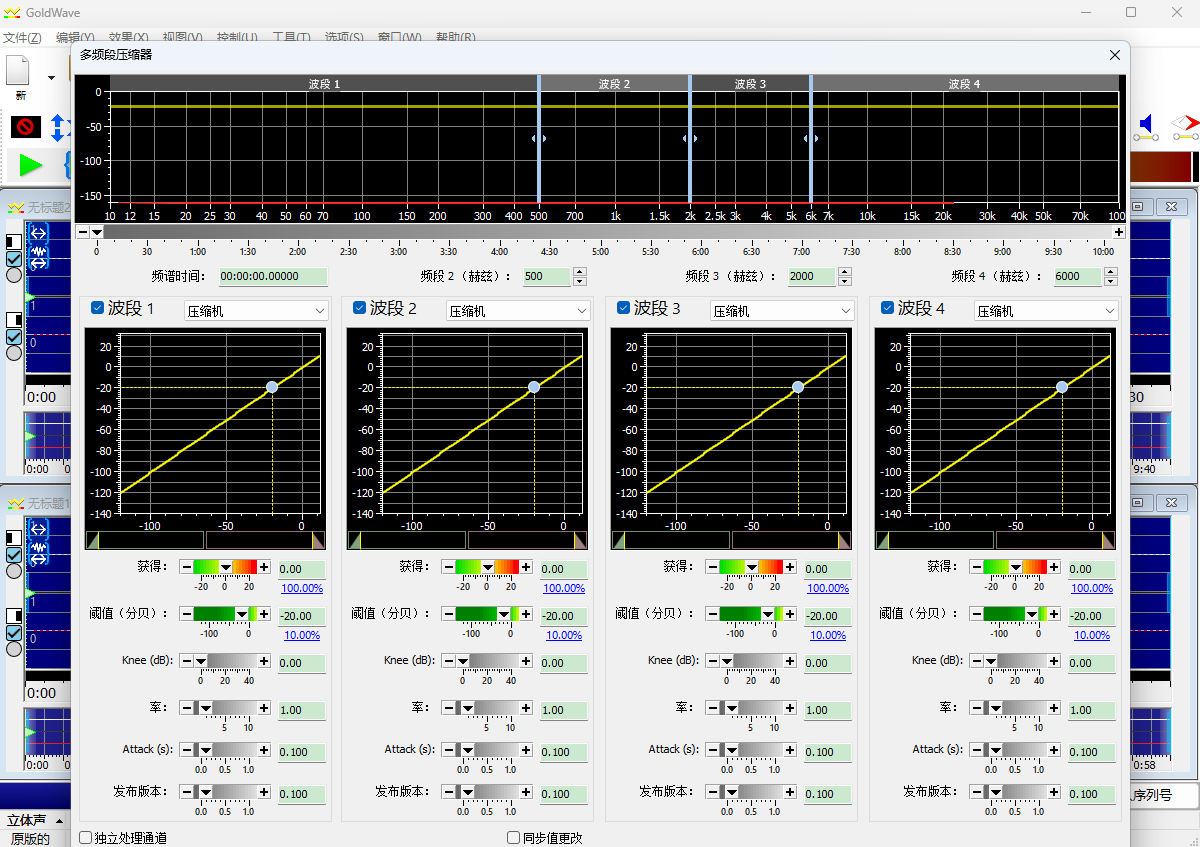The width and height of the screenshot is (1200, 847).
Task: Disable the 波段 1 checkbox
Action: point(98,308)
